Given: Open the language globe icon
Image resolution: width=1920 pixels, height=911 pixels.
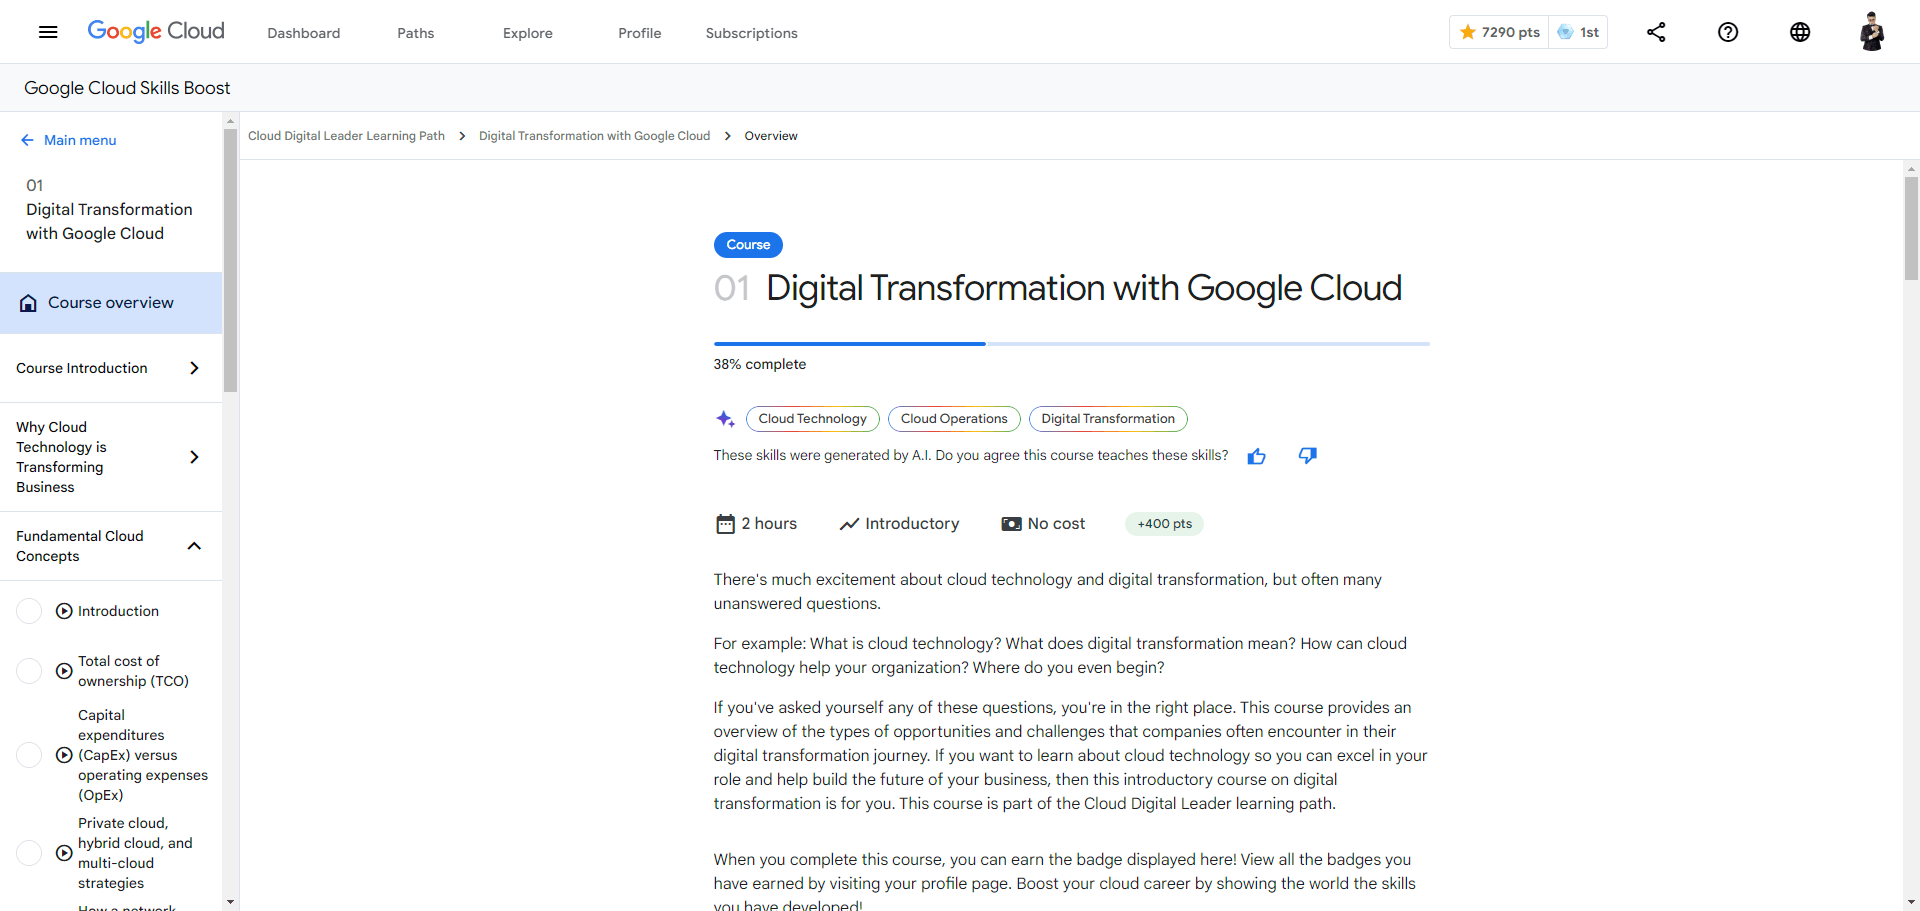Looking at the screenshot, I should pyautogui.click(x=1800, y=32).
